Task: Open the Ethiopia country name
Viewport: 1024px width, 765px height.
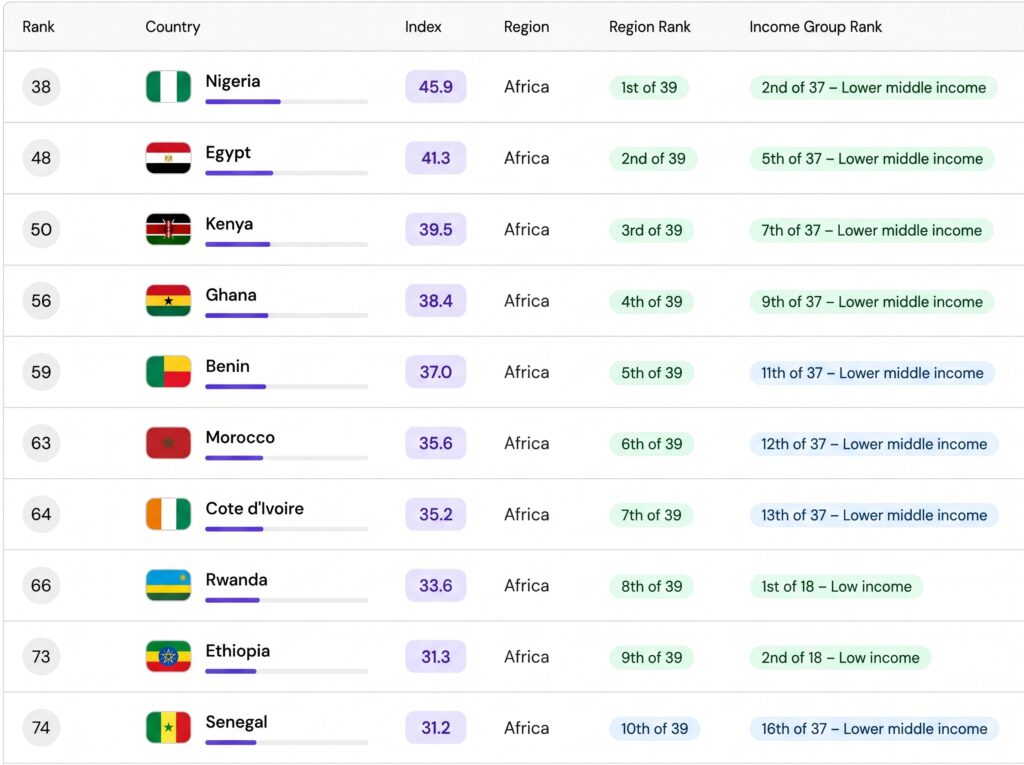Action: (x=238, y=651)
